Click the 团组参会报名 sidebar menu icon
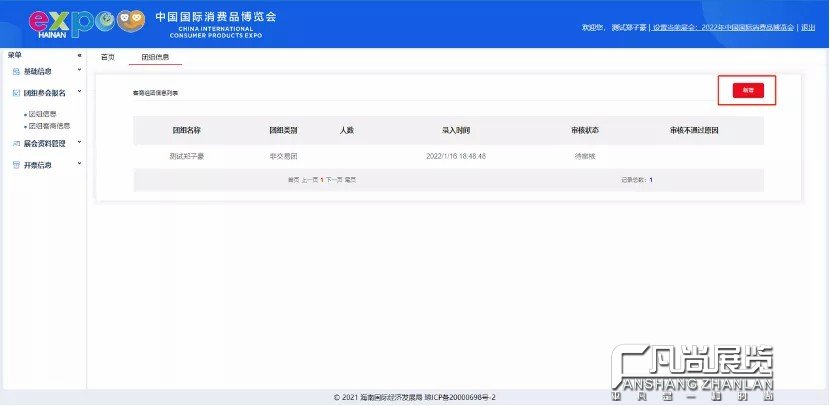 [15, 93]
